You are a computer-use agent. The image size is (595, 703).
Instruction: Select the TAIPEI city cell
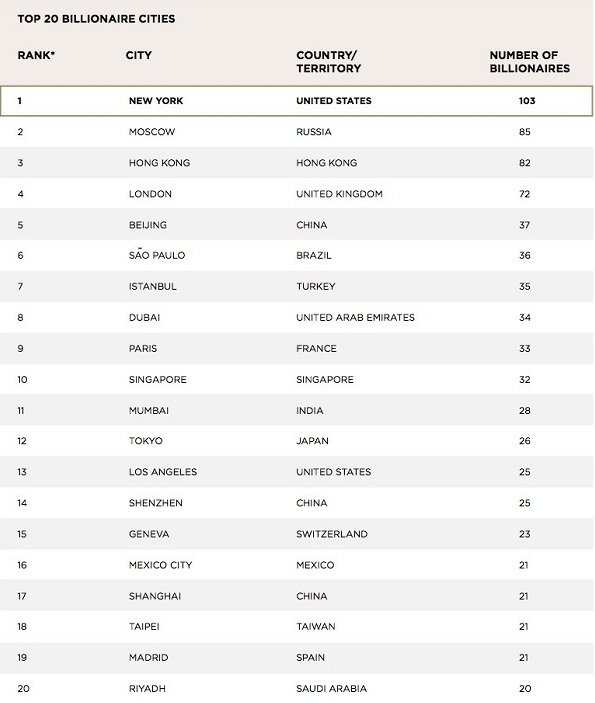click(x=144, y=626)
